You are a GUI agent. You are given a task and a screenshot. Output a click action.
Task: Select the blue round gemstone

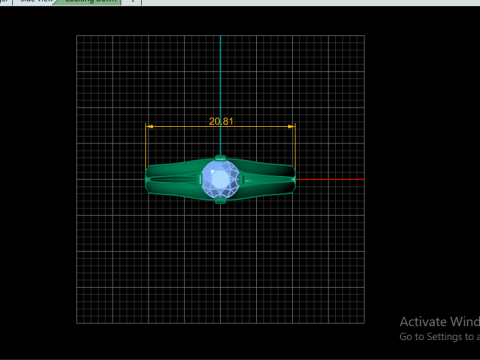tap(220, 179)
